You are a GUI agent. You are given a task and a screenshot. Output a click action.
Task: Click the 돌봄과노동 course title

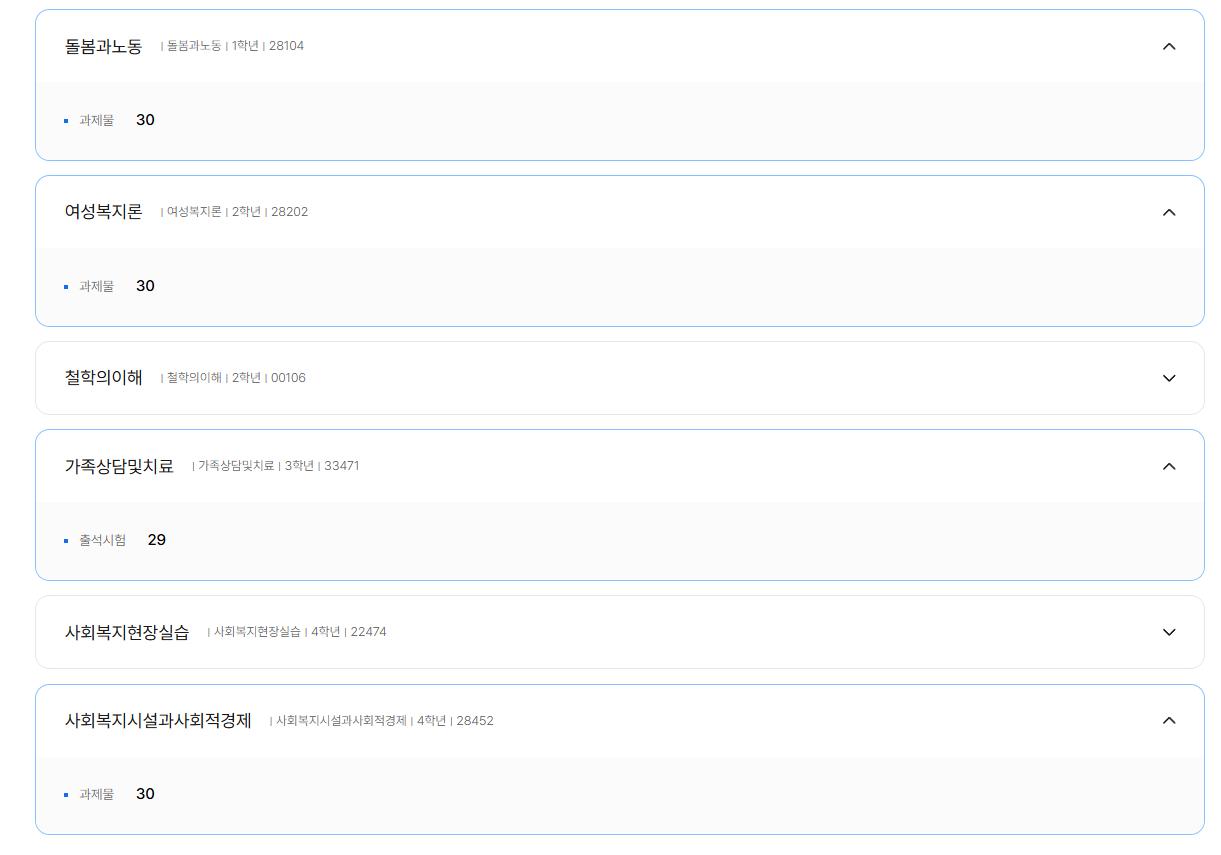click(104, 46)
